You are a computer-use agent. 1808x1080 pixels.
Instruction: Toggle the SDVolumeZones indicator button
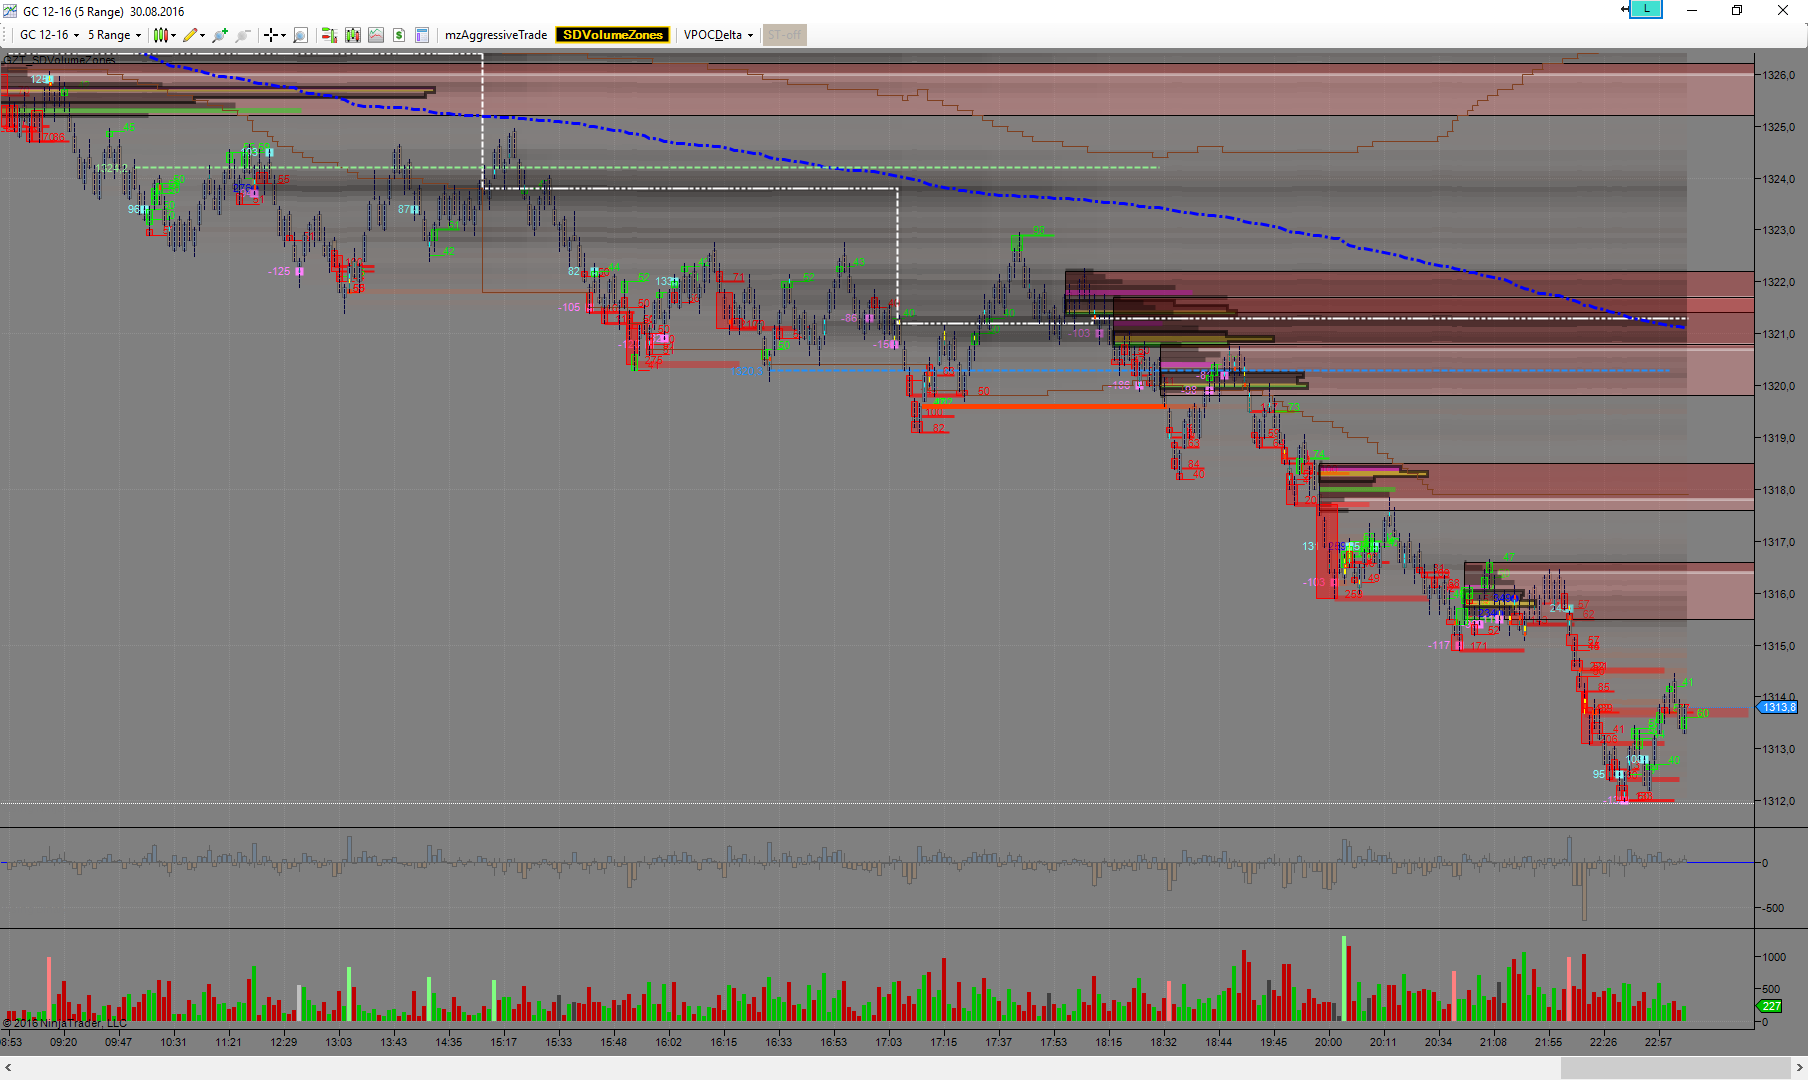(x=612, y=35)
